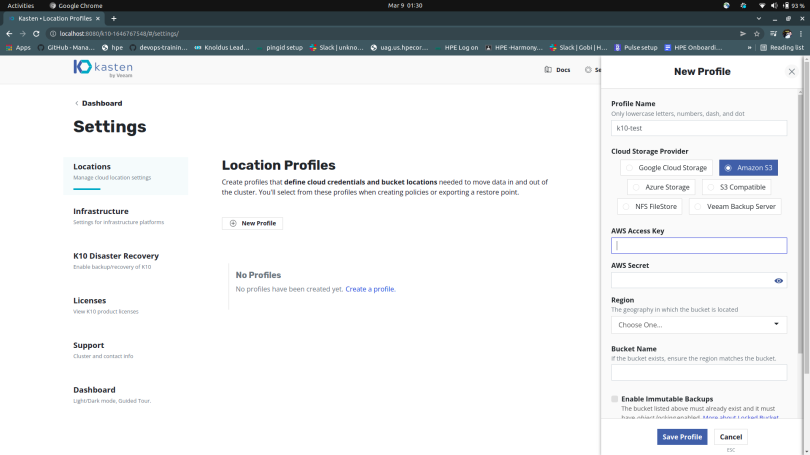Open the Docs book icon
This screenshot has width=810, height=455.
548,70
